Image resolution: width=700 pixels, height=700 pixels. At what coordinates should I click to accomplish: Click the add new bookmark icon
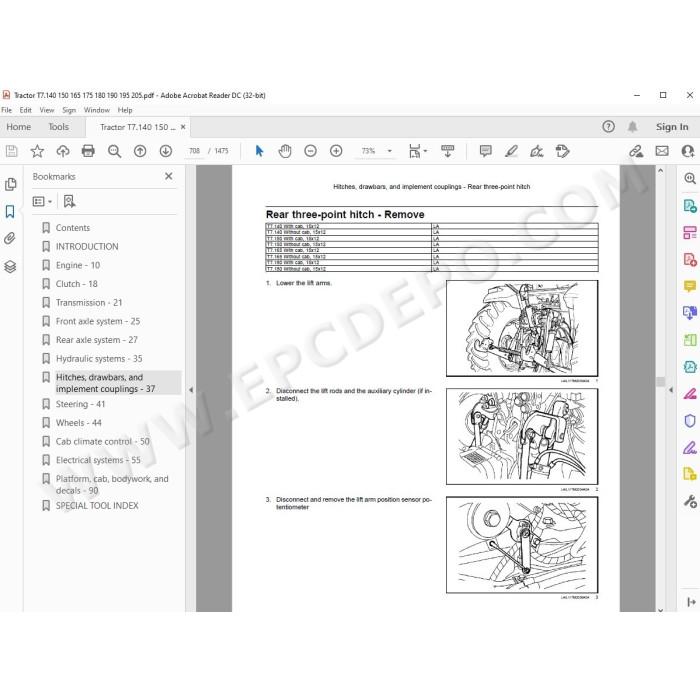[x=69, y=201]
